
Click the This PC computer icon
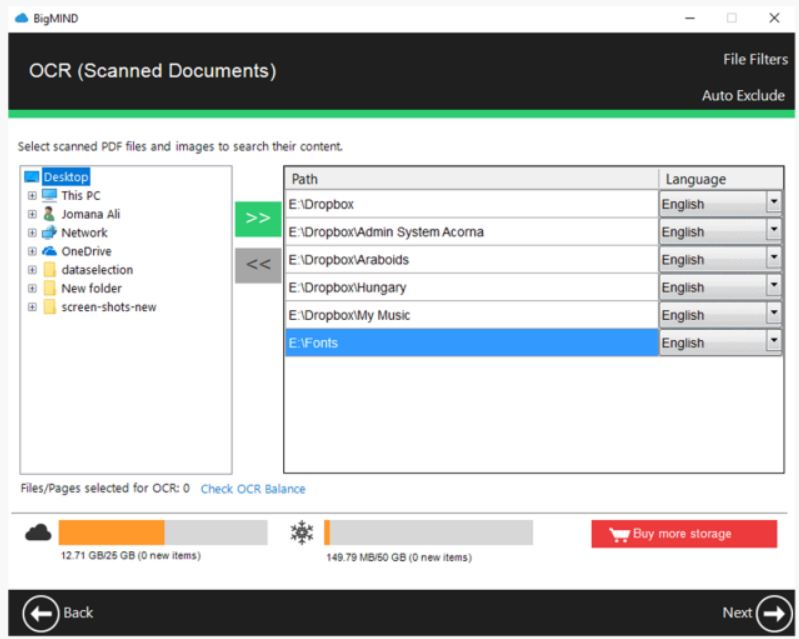pos(49,195)
